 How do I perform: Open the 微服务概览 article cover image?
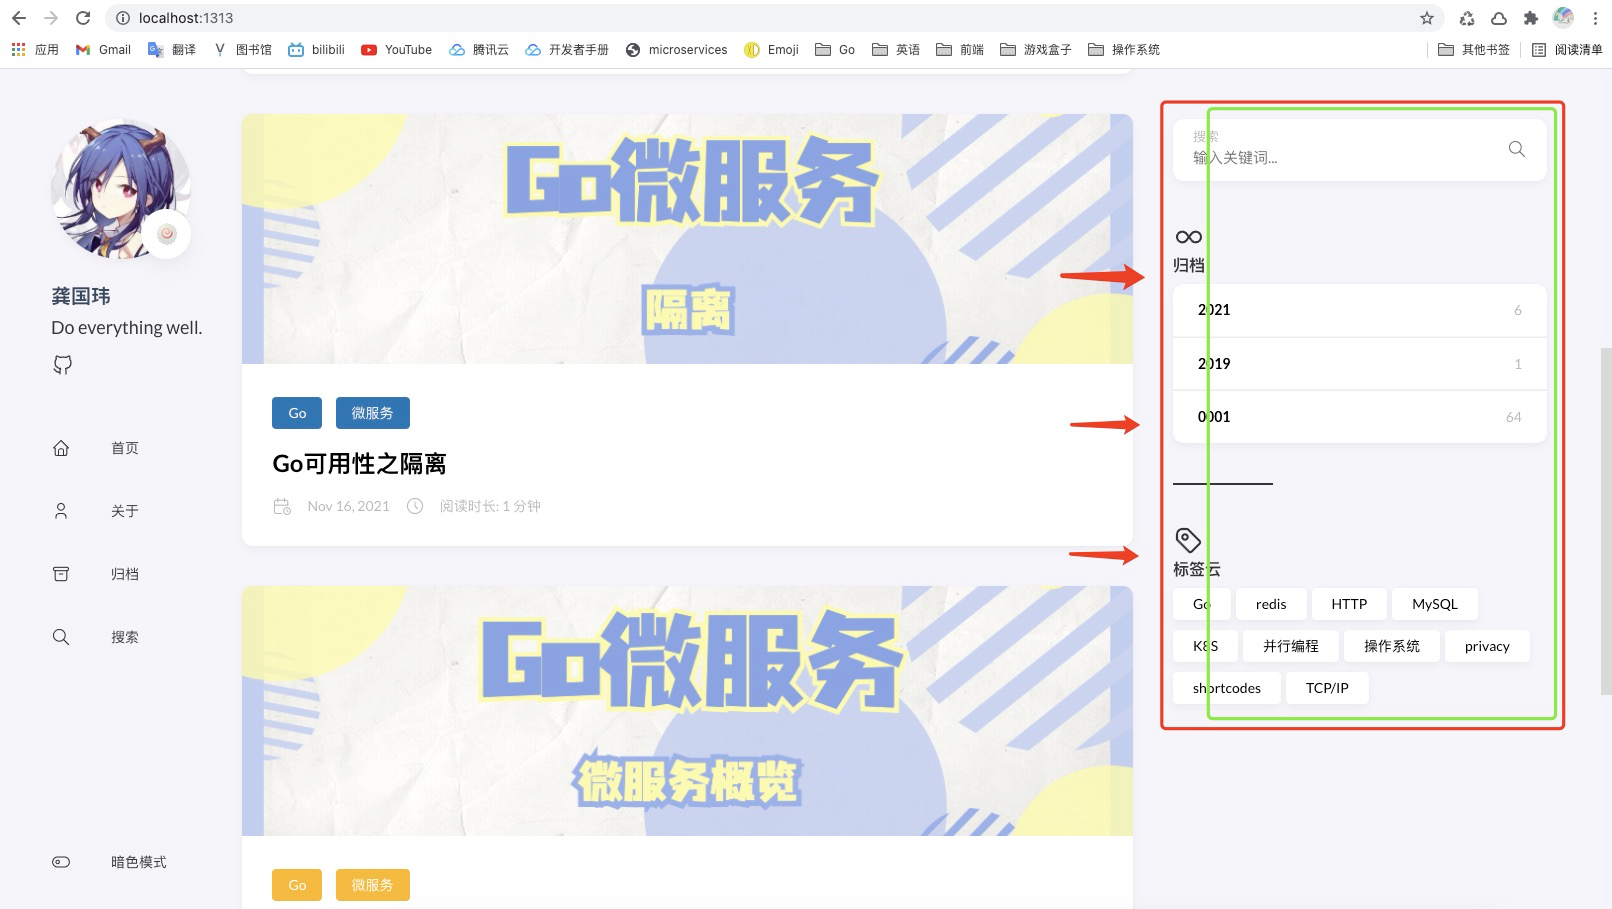pyautogui.click(x=687, y=711)
